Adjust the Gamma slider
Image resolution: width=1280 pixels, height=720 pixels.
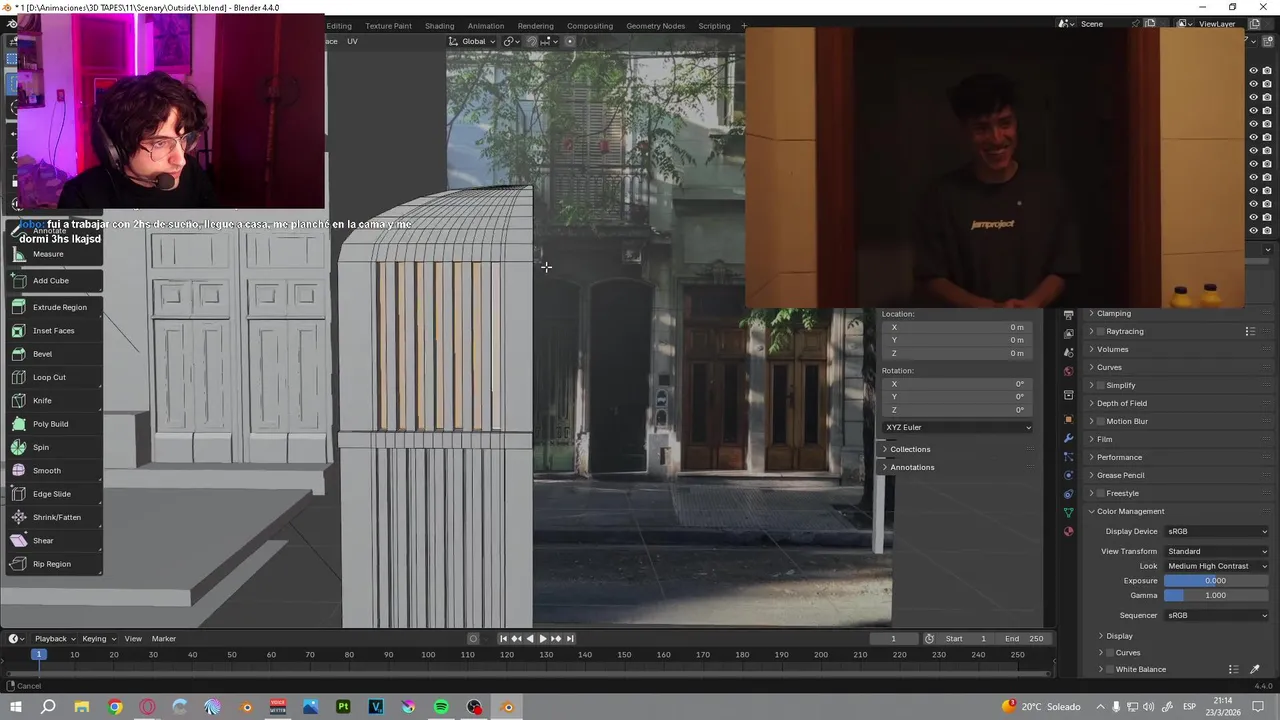tap(1216, 595)
